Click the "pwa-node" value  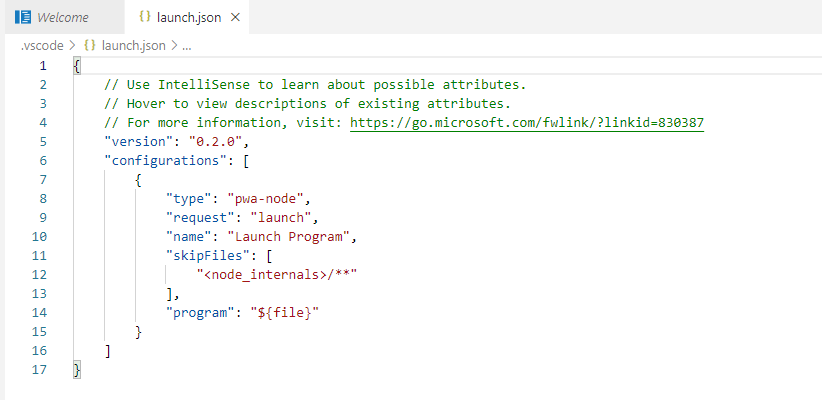pos(265,199)
